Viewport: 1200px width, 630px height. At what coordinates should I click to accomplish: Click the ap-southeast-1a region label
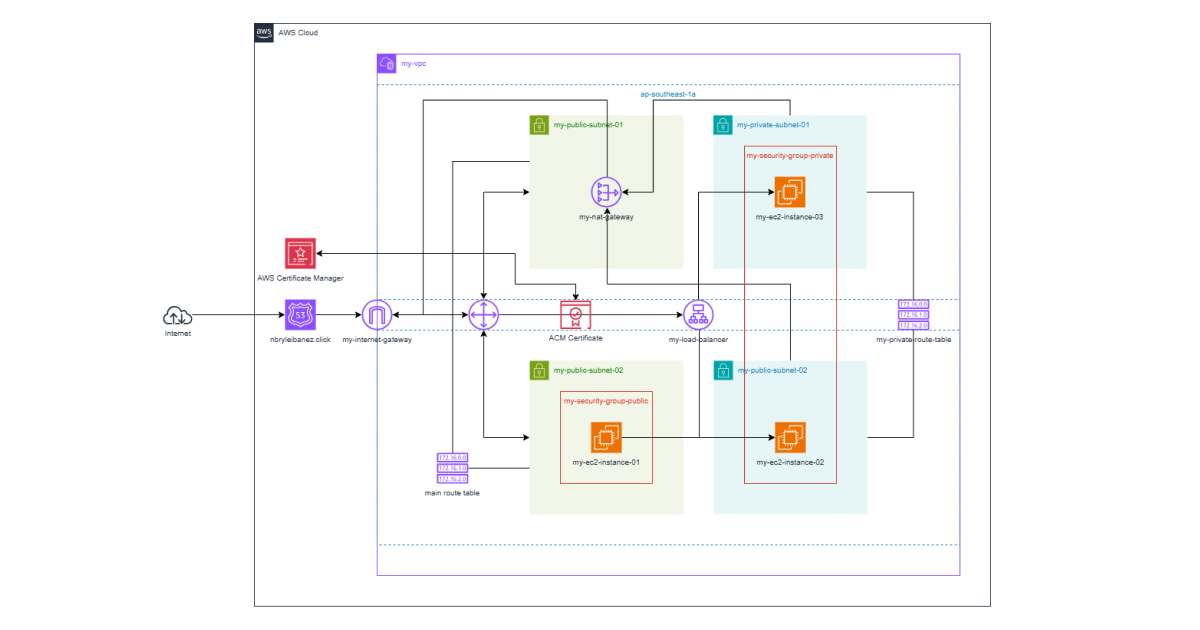pos(667,93)
